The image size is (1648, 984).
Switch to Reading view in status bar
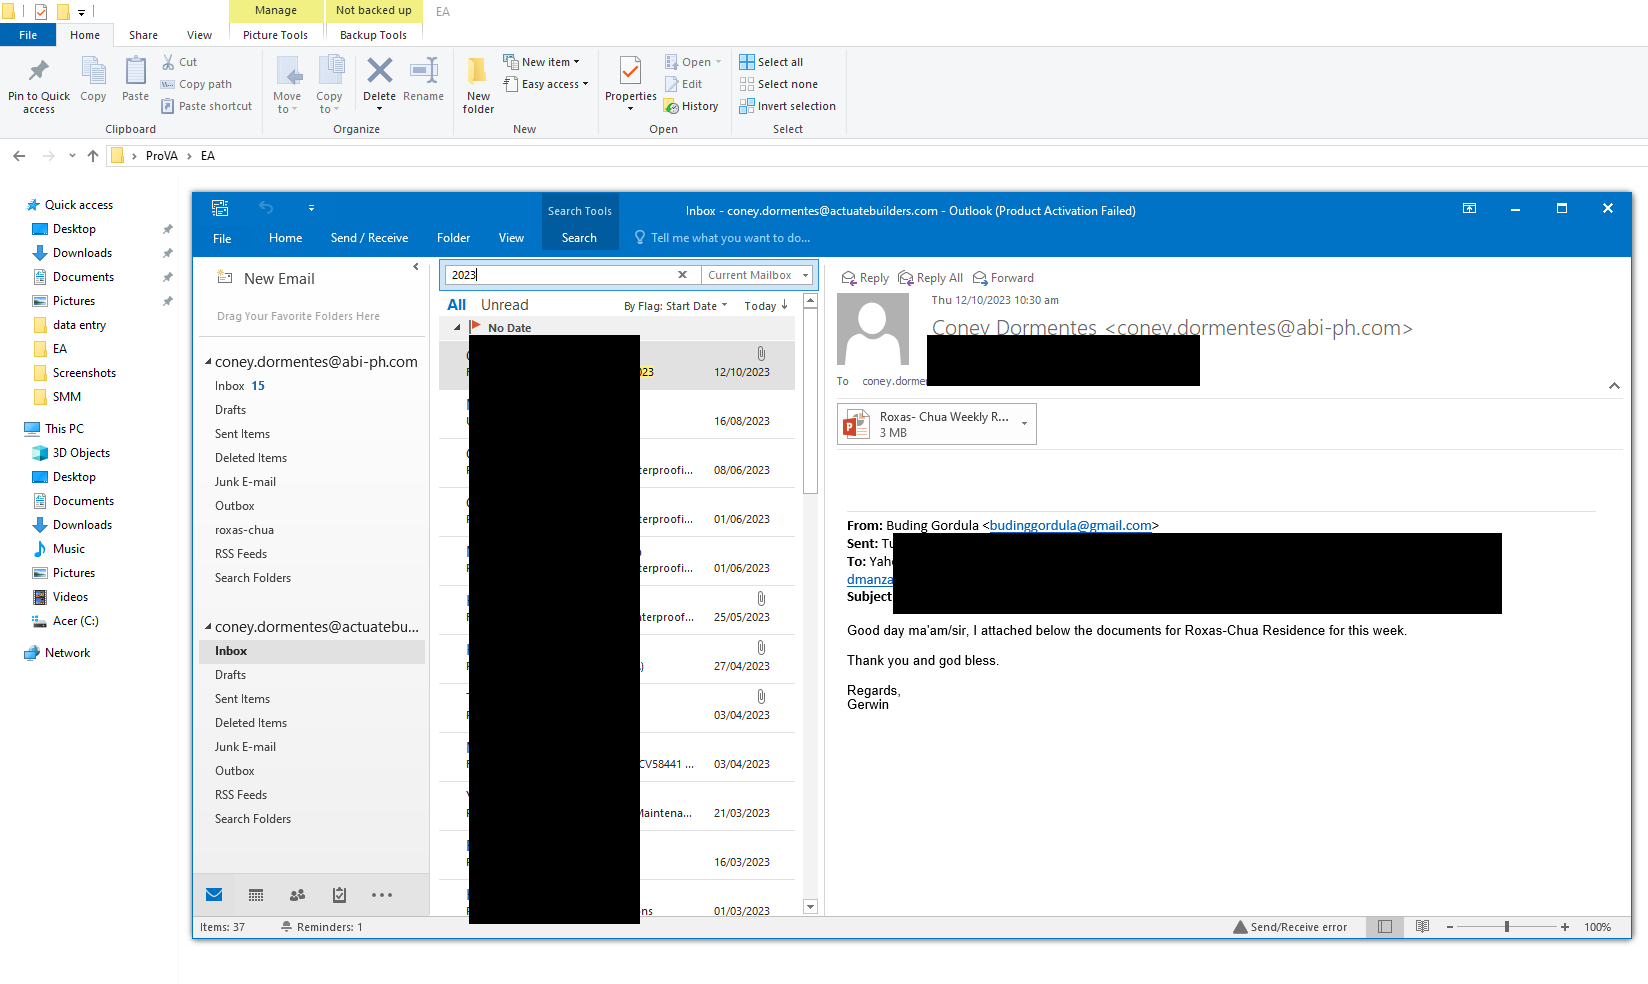pyautogui.click(x=1423, y=927)
